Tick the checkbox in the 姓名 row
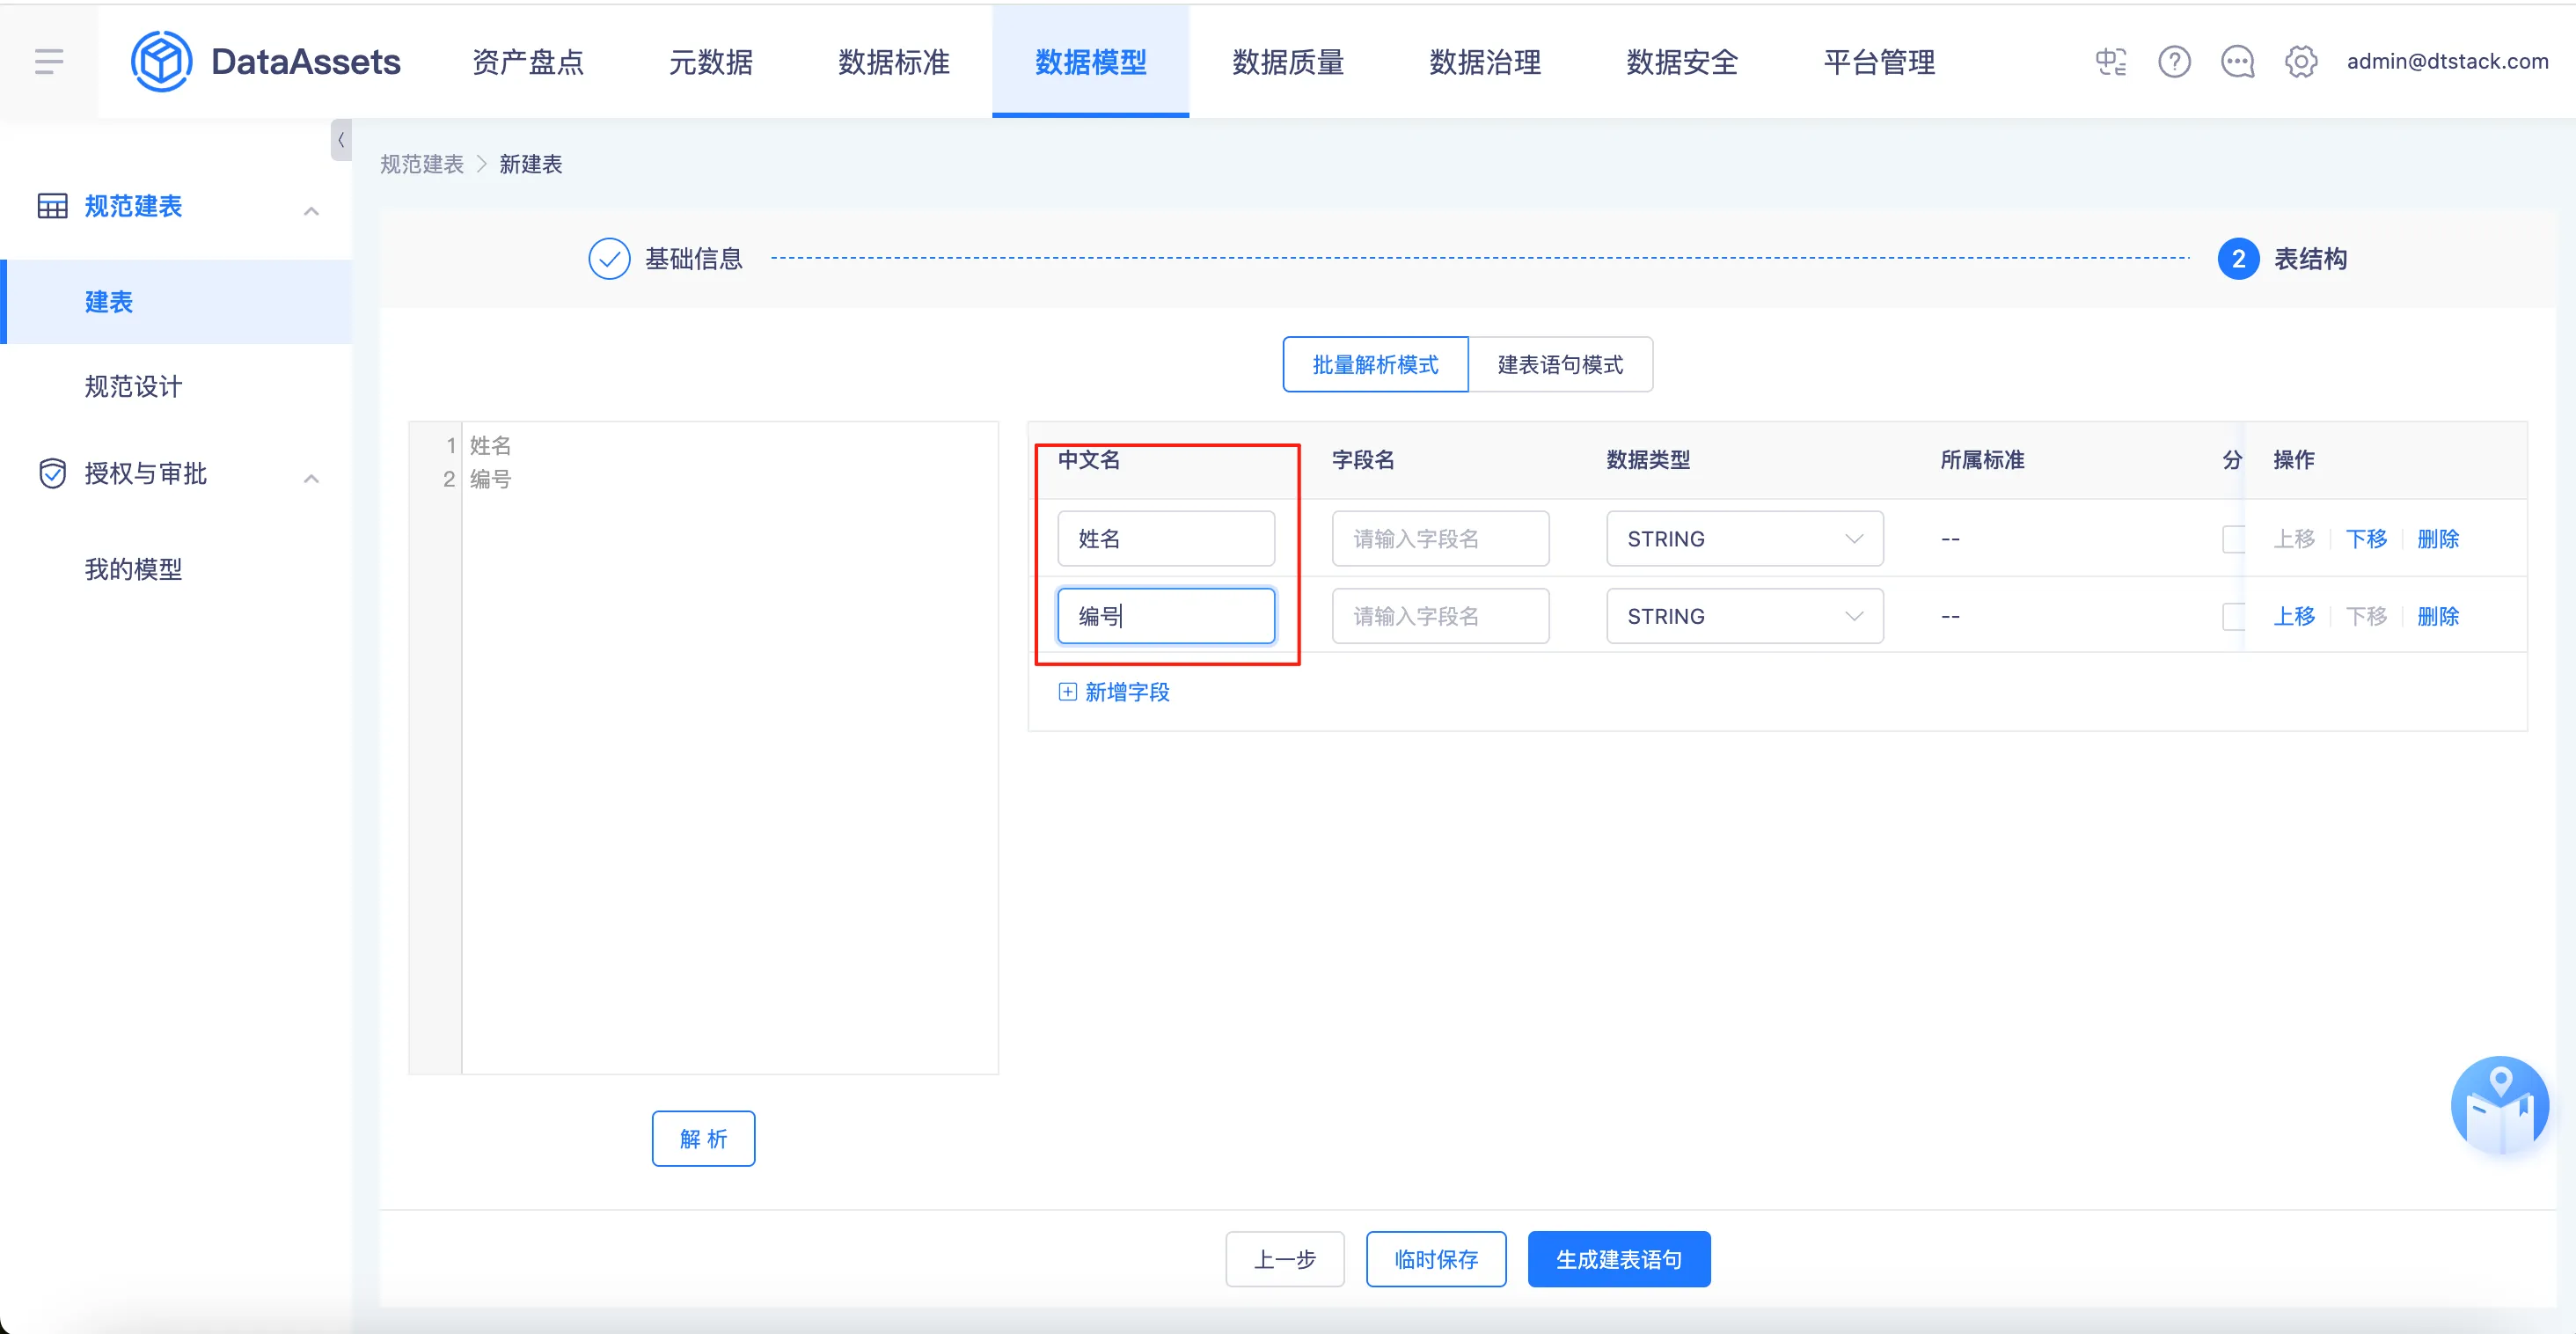 pos(2232,539)
